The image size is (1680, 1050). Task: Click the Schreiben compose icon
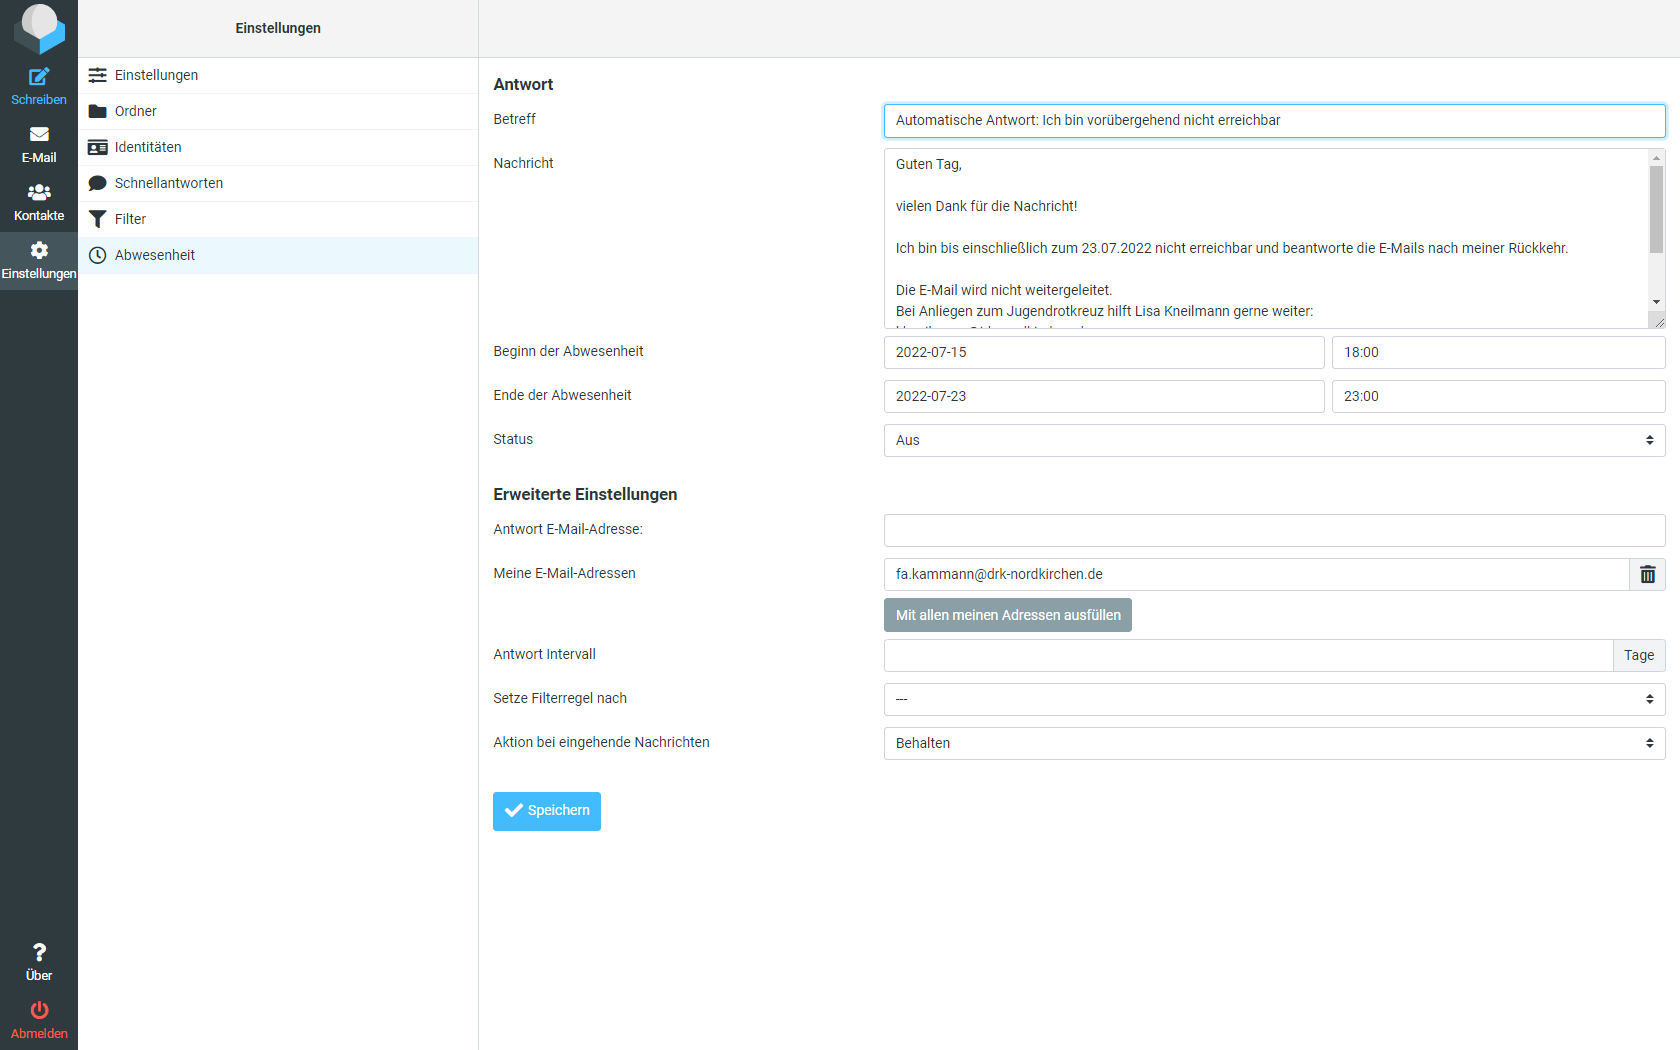[x=39, y=77]
